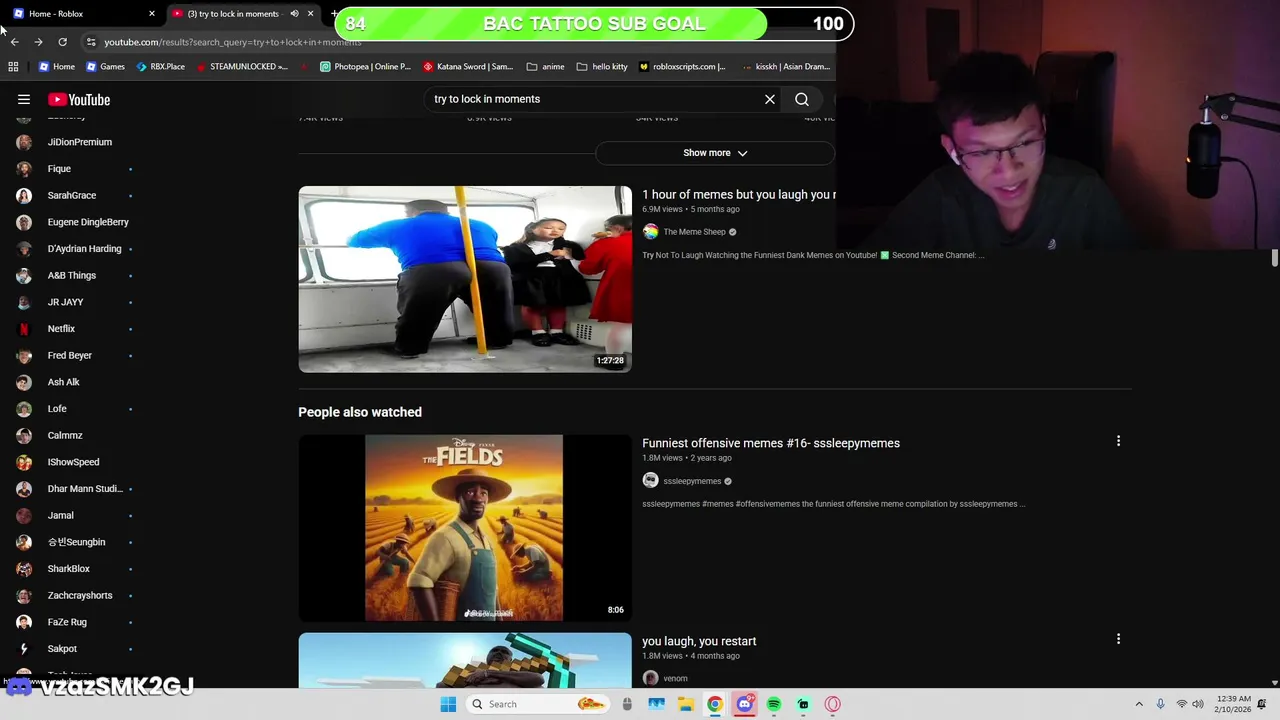Play the 1:27:28 bus meme thumbnail

465,279
